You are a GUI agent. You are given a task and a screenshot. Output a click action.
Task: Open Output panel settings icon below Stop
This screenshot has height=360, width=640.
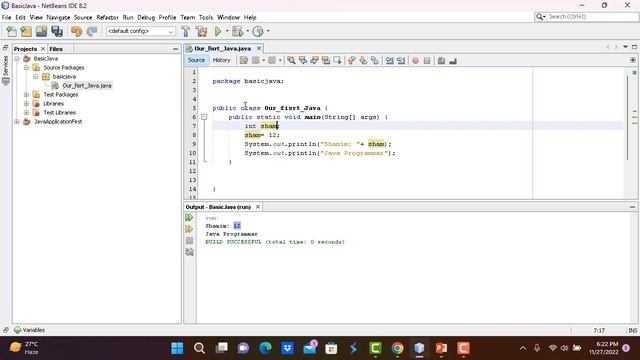tap(189, 252)
